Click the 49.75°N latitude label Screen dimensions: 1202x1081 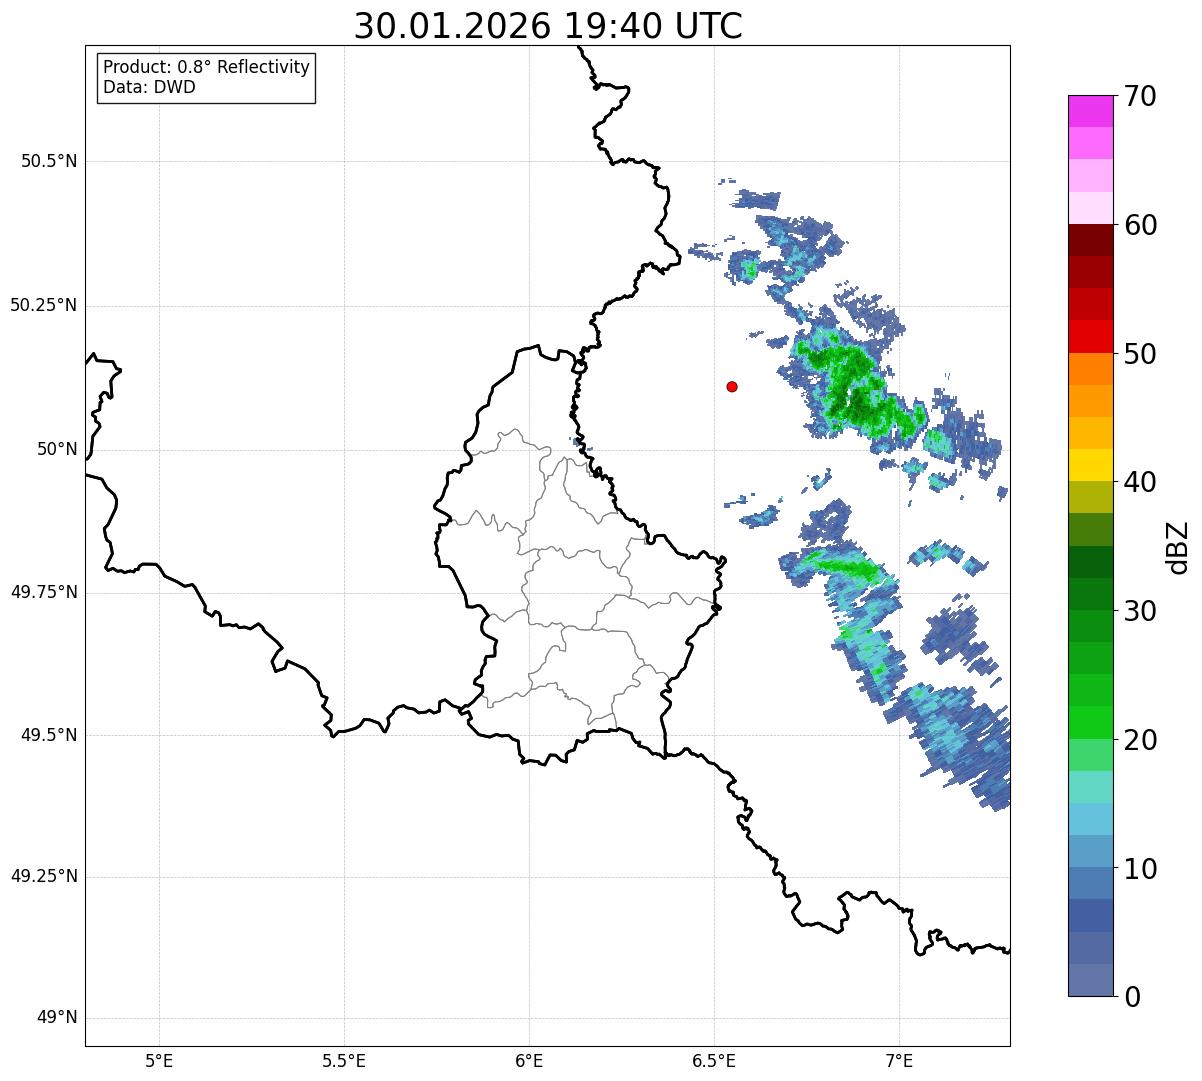[x=44, y=592]
